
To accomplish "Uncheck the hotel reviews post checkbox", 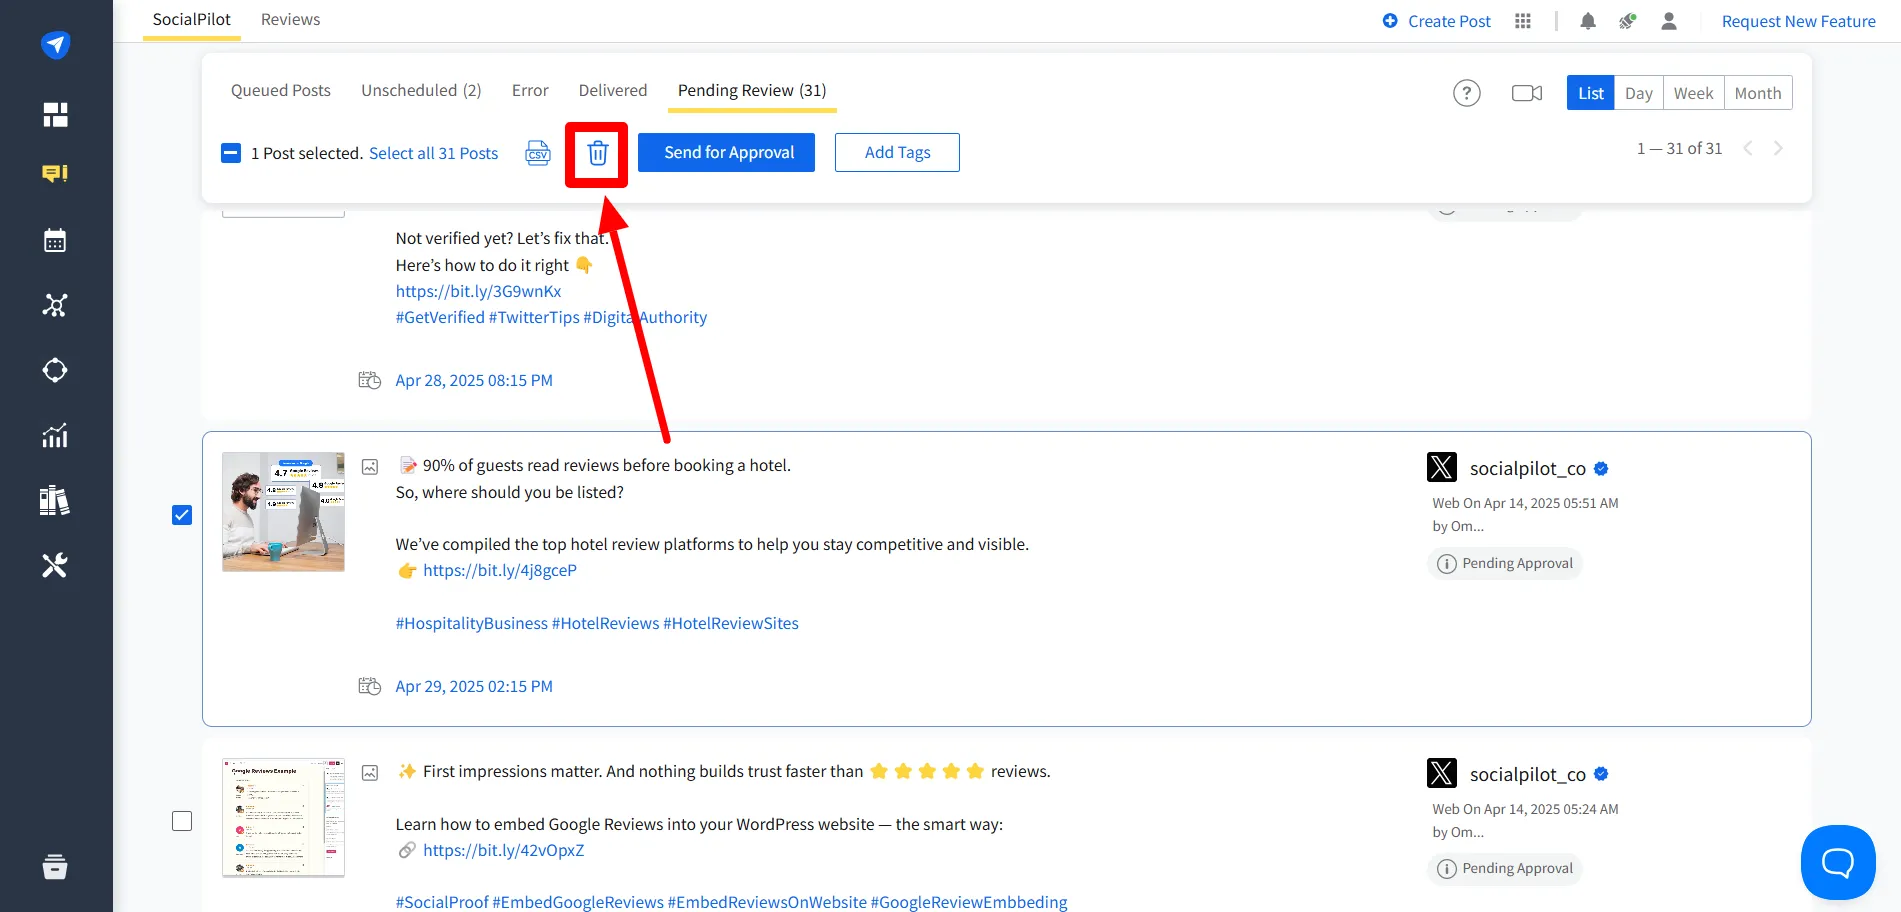I will point(182,515).
